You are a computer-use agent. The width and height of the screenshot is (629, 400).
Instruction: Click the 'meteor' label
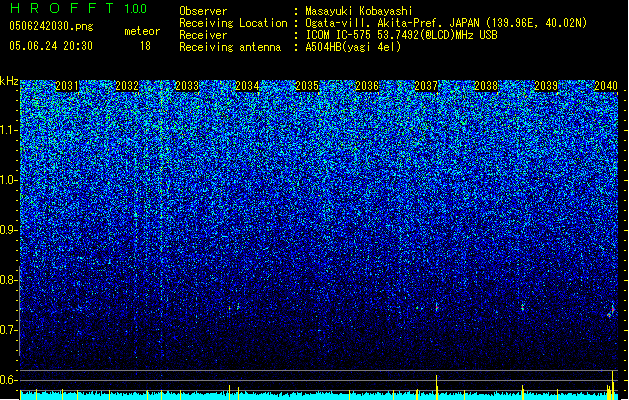coord(142,31)
